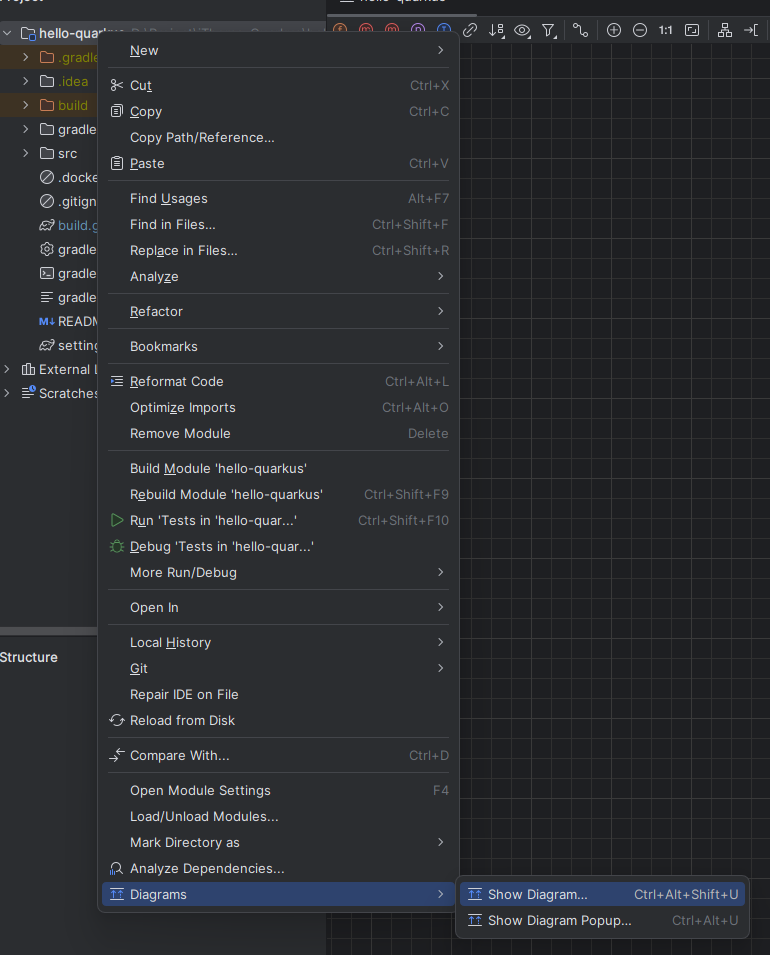Expand the build folder chevron
Viewport: 770px width, 955px height.
click(x=26, y=105)
